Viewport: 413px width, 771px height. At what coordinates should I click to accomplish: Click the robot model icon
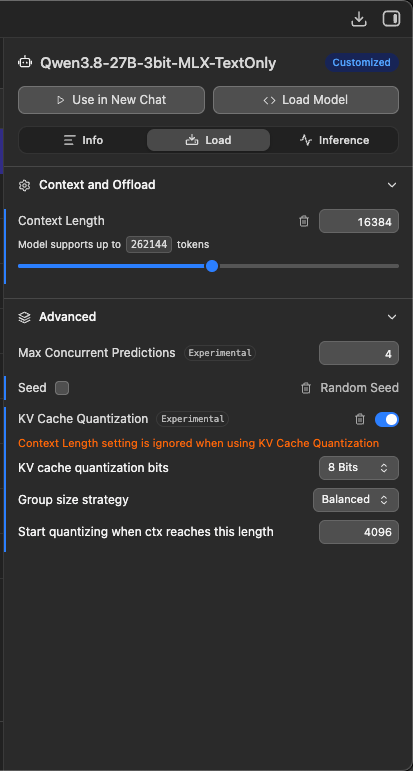(25, 62)
